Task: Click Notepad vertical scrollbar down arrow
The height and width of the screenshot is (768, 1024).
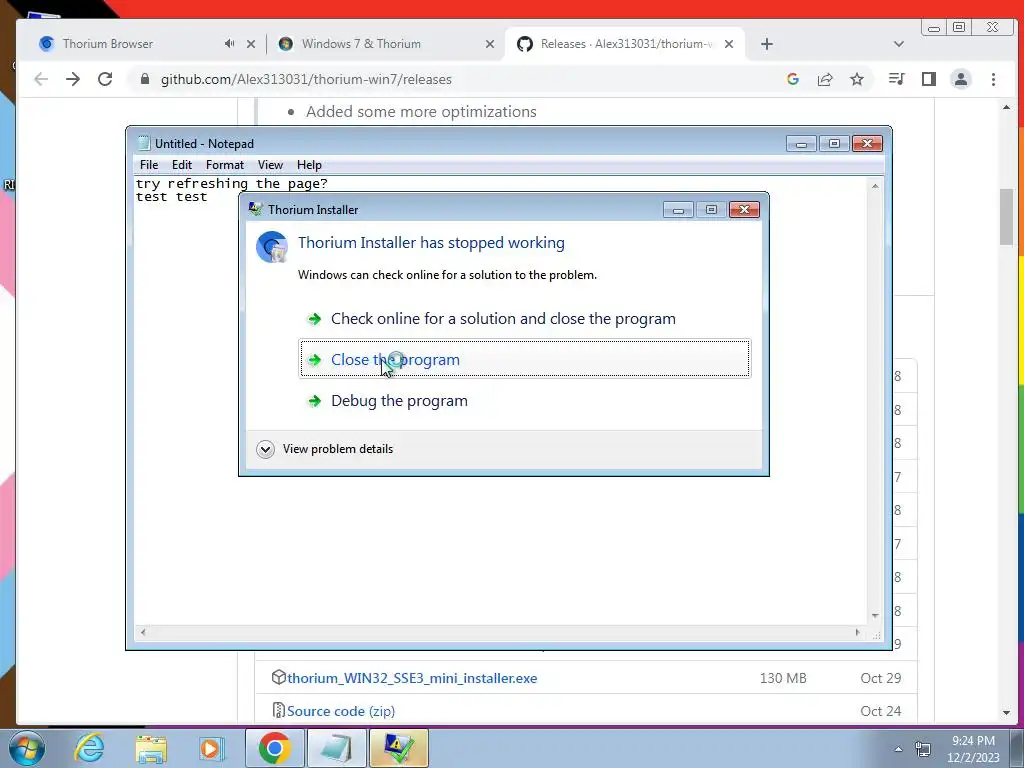Action: point(875,616)
